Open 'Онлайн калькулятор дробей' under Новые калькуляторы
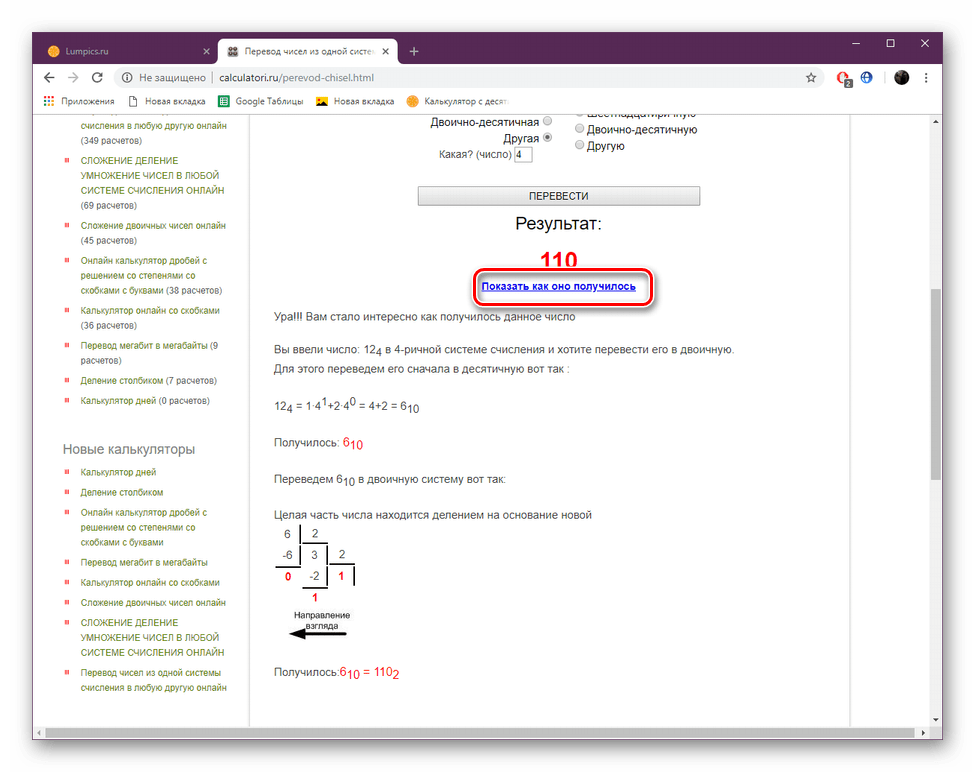975x772 pixels. [x=144, y=527]
